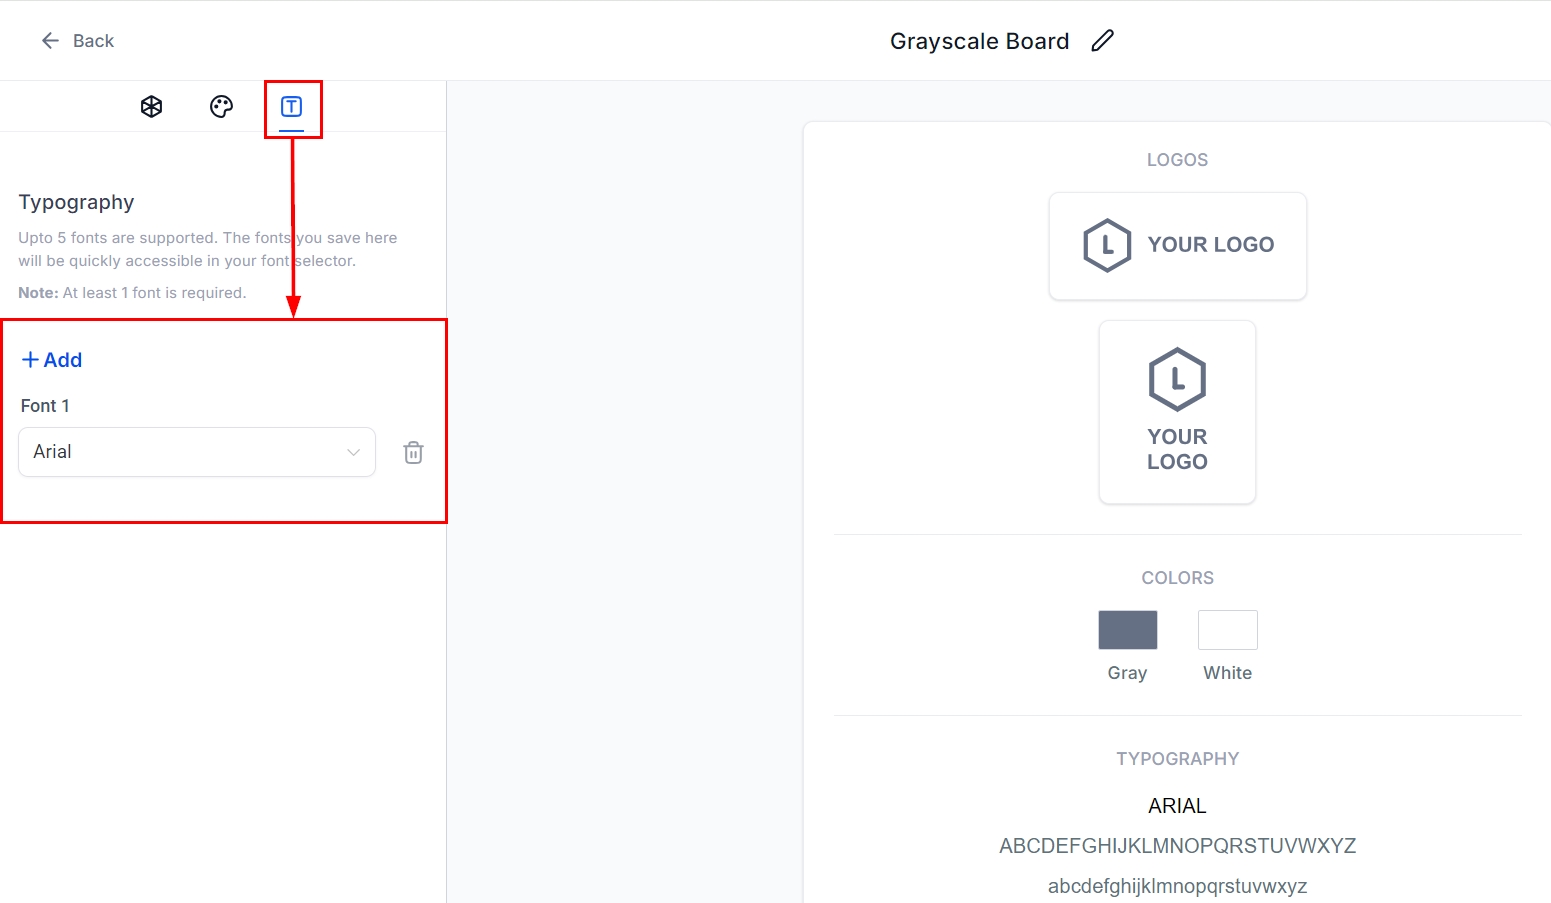
Task: Click hexagon icon in horizontal logo
Action: 1107,245
